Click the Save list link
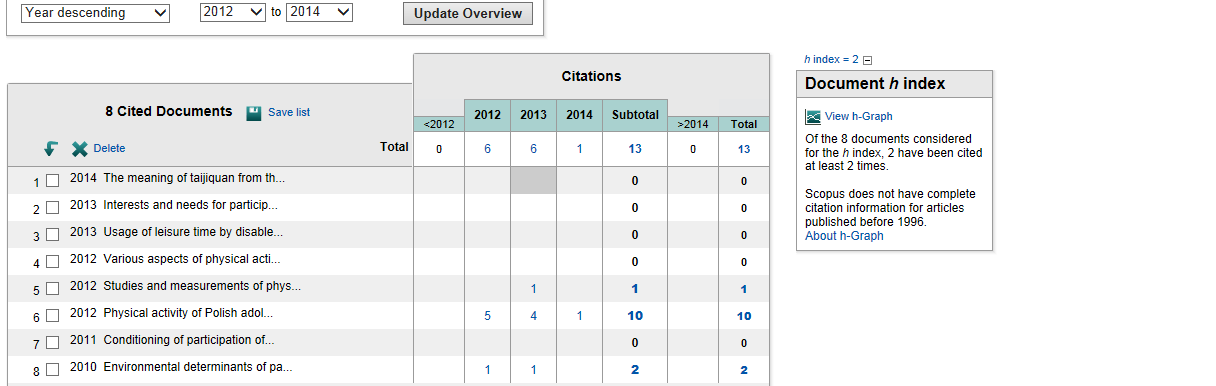1216x386 pixels. click(x=289, y=112)
